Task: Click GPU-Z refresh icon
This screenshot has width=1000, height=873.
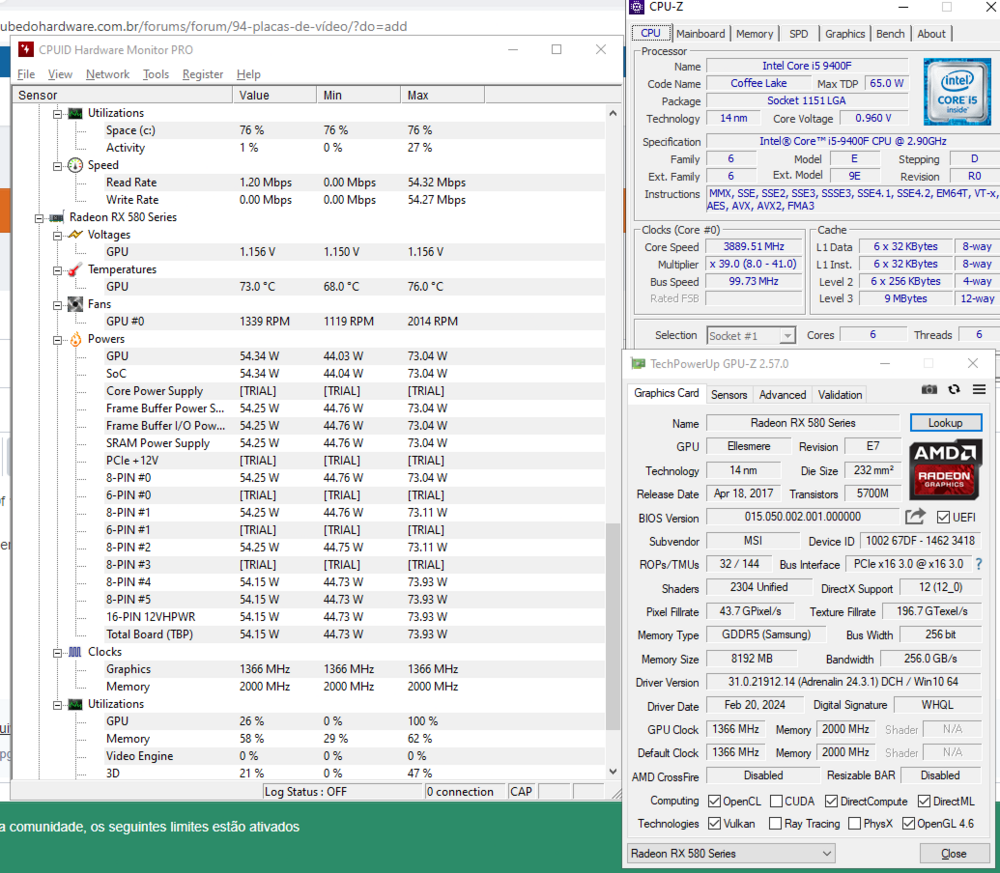Action: (954, 390)
